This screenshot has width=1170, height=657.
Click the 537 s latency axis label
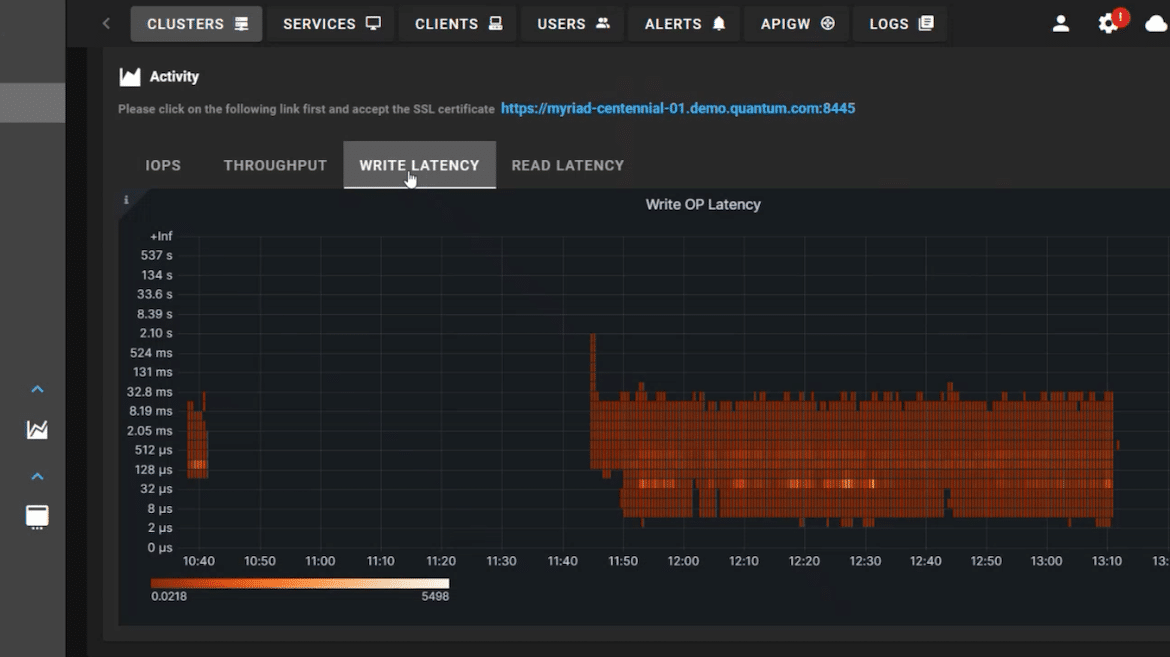(x=156, y=255)
